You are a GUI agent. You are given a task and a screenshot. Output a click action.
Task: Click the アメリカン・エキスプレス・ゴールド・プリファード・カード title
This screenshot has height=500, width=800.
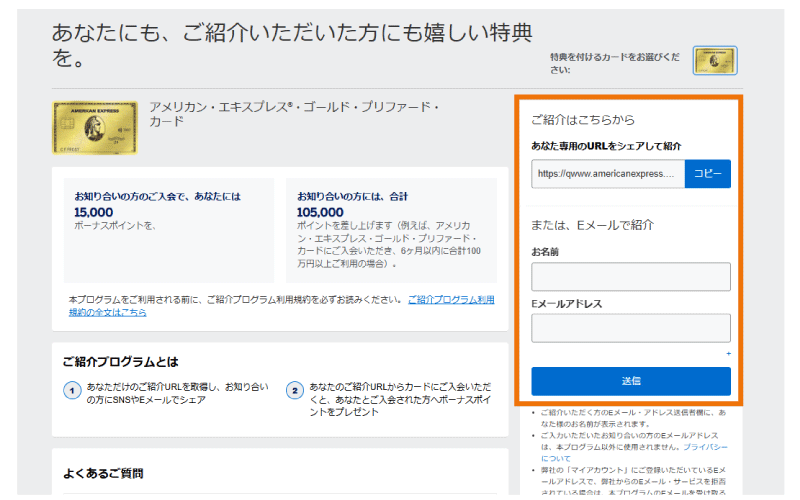coord(294,114)
